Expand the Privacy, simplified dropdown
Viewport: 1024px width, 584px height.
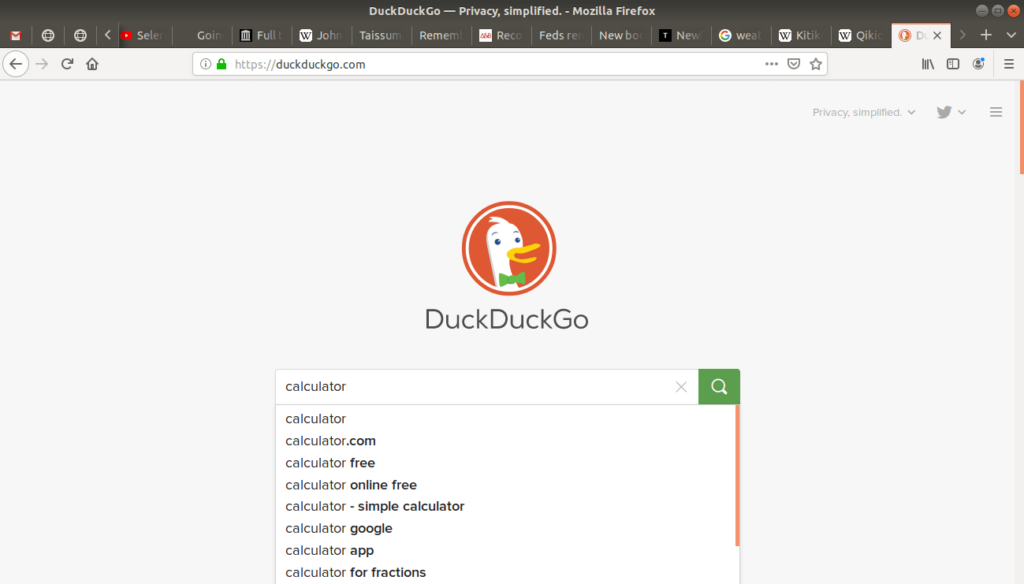coord(863,112)
